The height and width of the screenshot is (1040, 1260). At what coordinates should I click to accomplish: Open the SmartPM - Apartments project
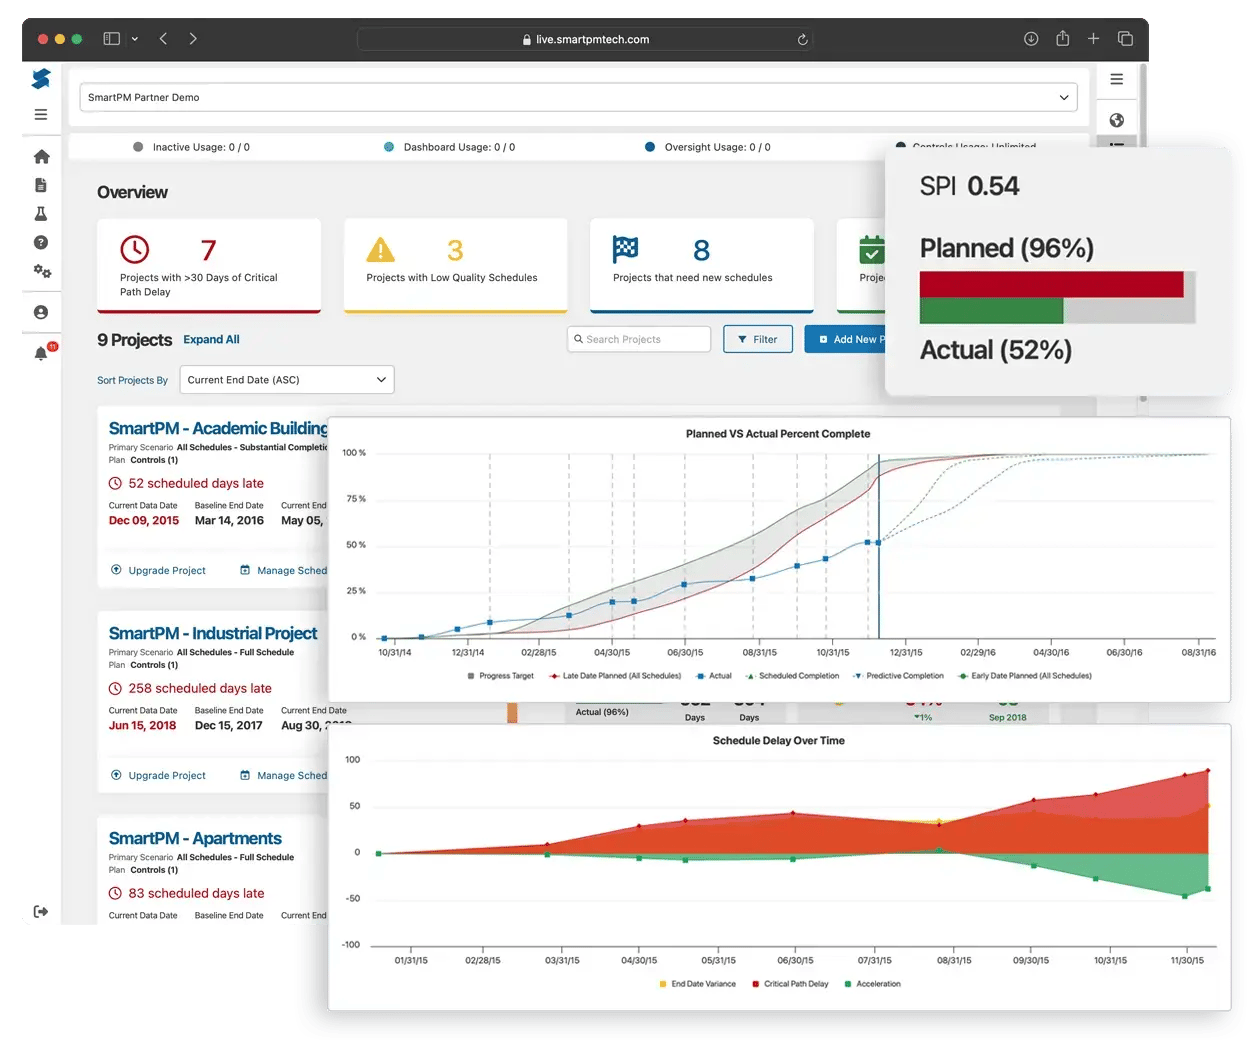click(195, 838)
